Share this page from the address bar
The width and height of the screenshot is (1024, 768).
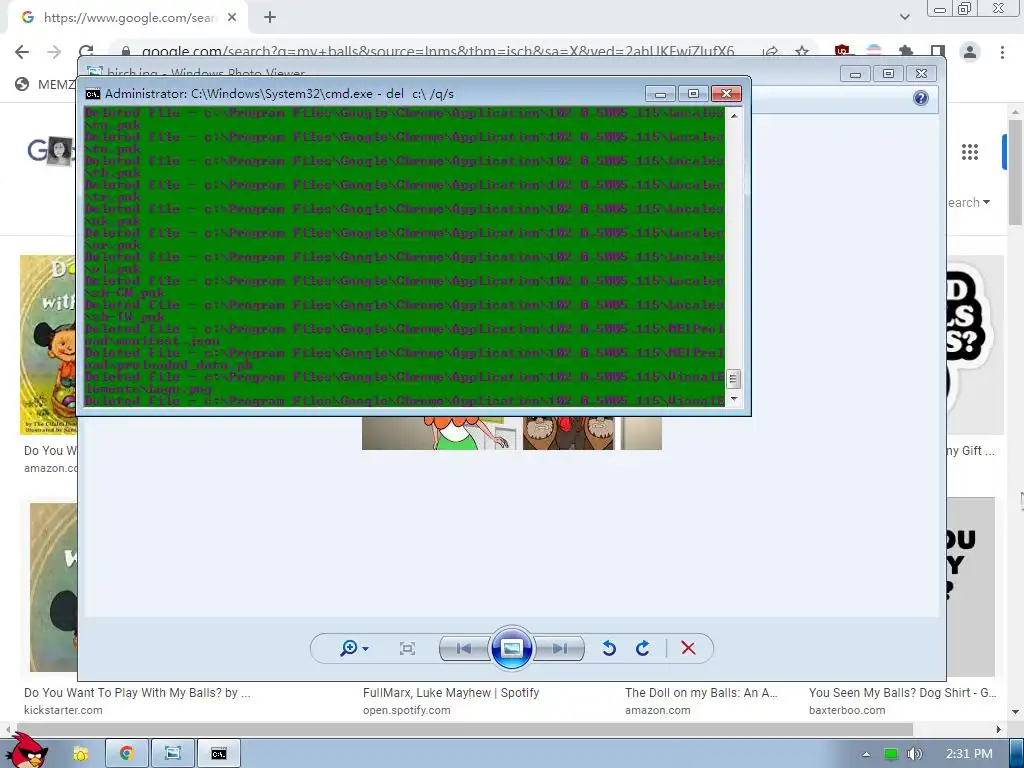[771, 52]
